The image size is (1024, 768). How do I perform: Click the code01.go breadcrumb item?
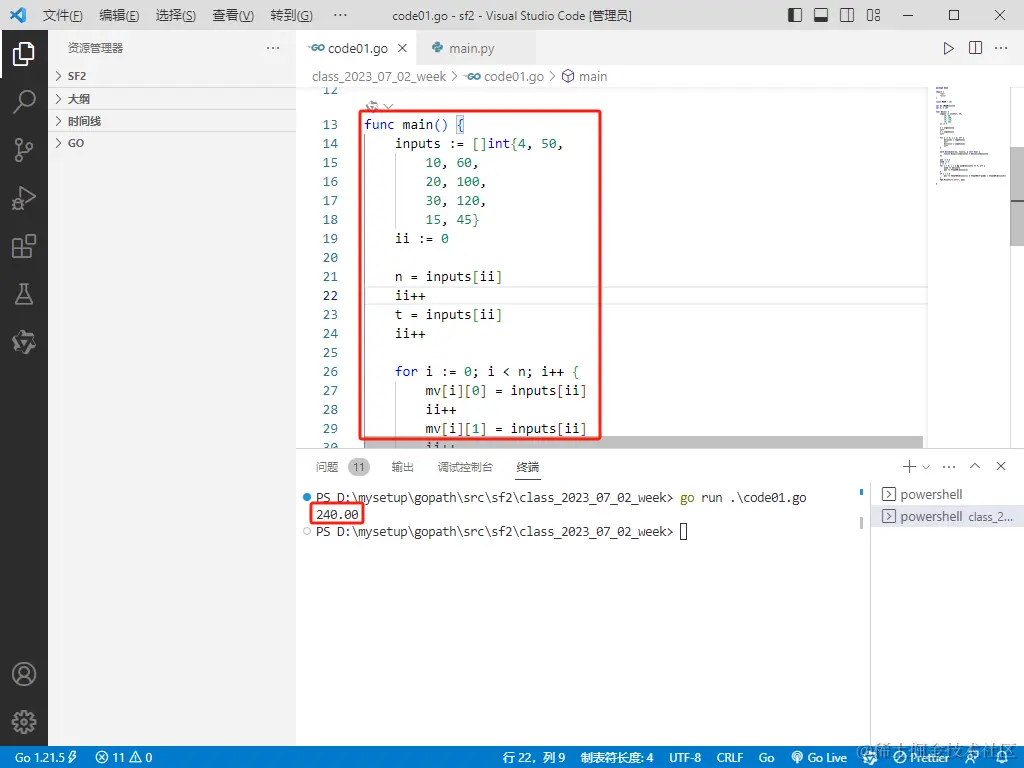(x=505, y=76)
